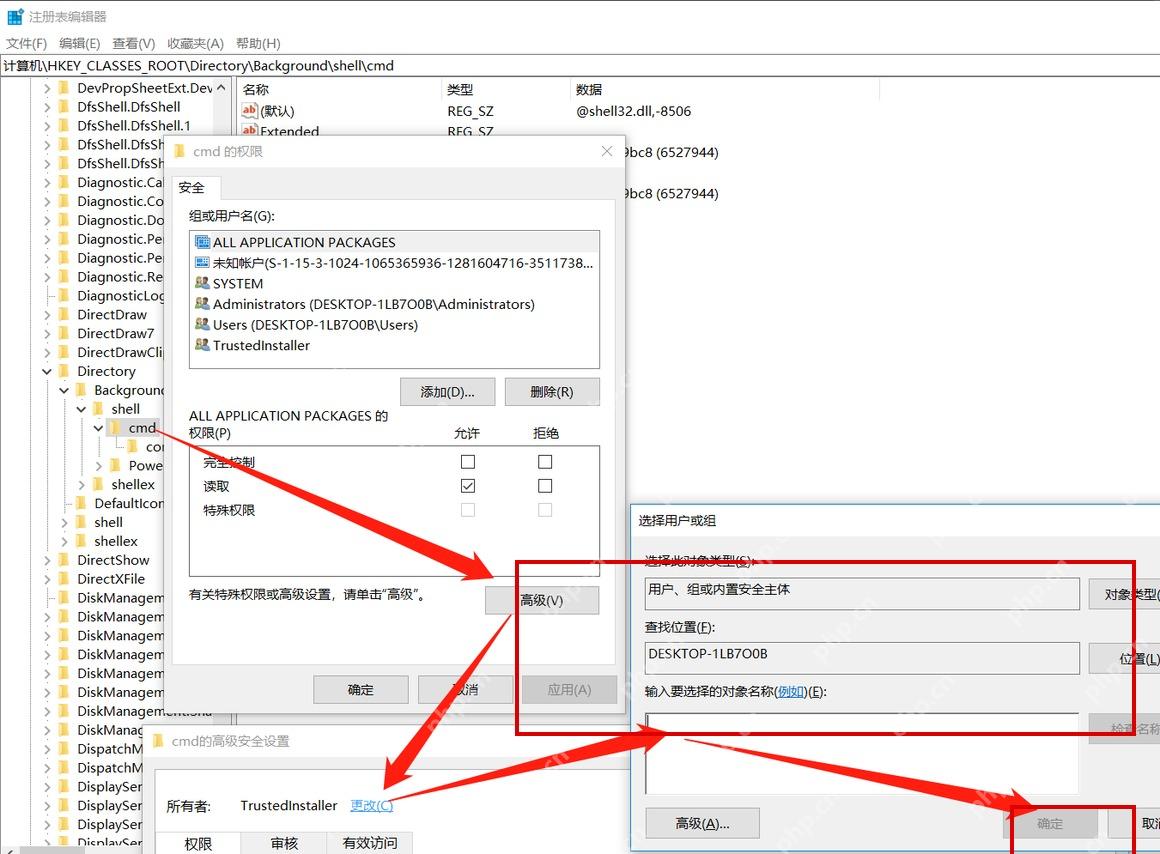Click the 添加(D)... button
This screenshot has width=1160, height=854.
448,391
